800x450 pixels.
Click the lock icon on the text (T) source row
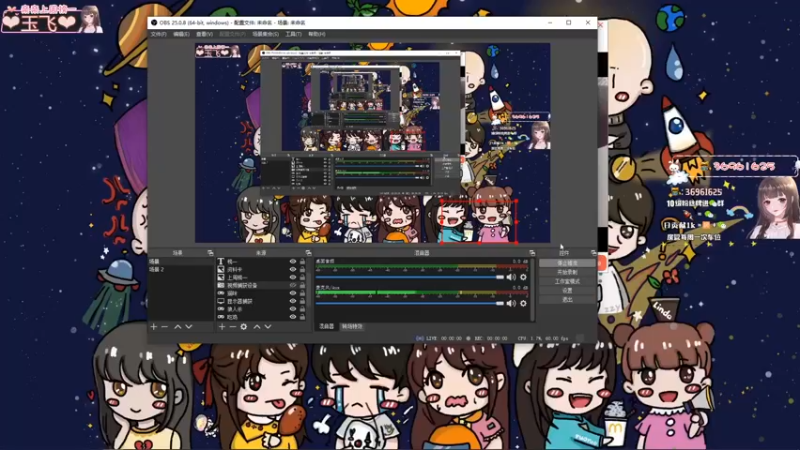(303, 262)
